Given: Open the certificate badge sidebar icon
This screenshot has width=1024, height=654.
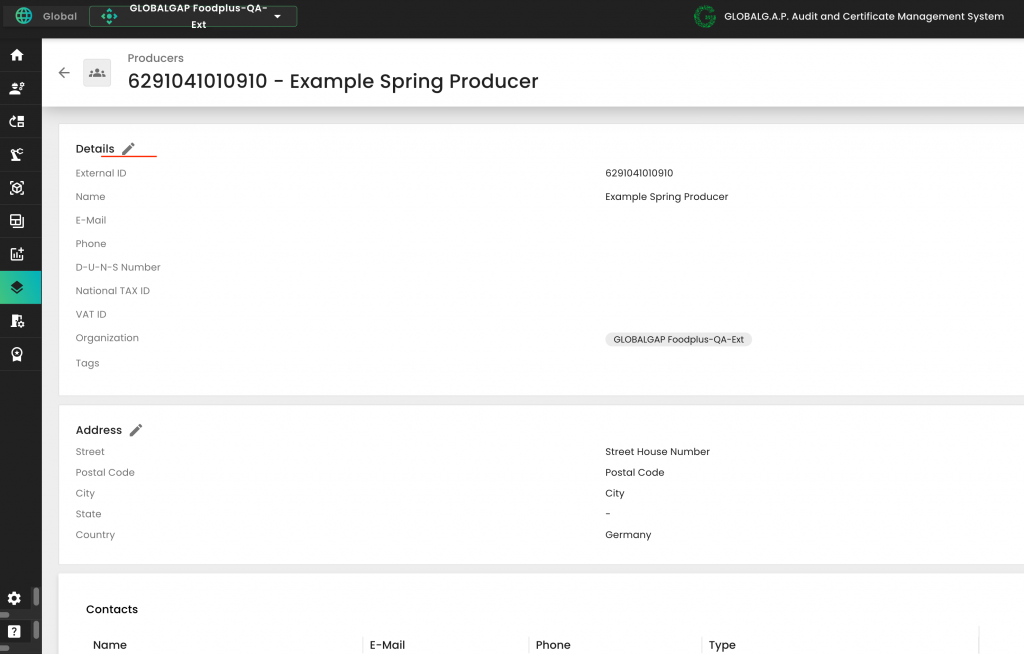Looking at the screenshot, I should click(x=16, y=354).
